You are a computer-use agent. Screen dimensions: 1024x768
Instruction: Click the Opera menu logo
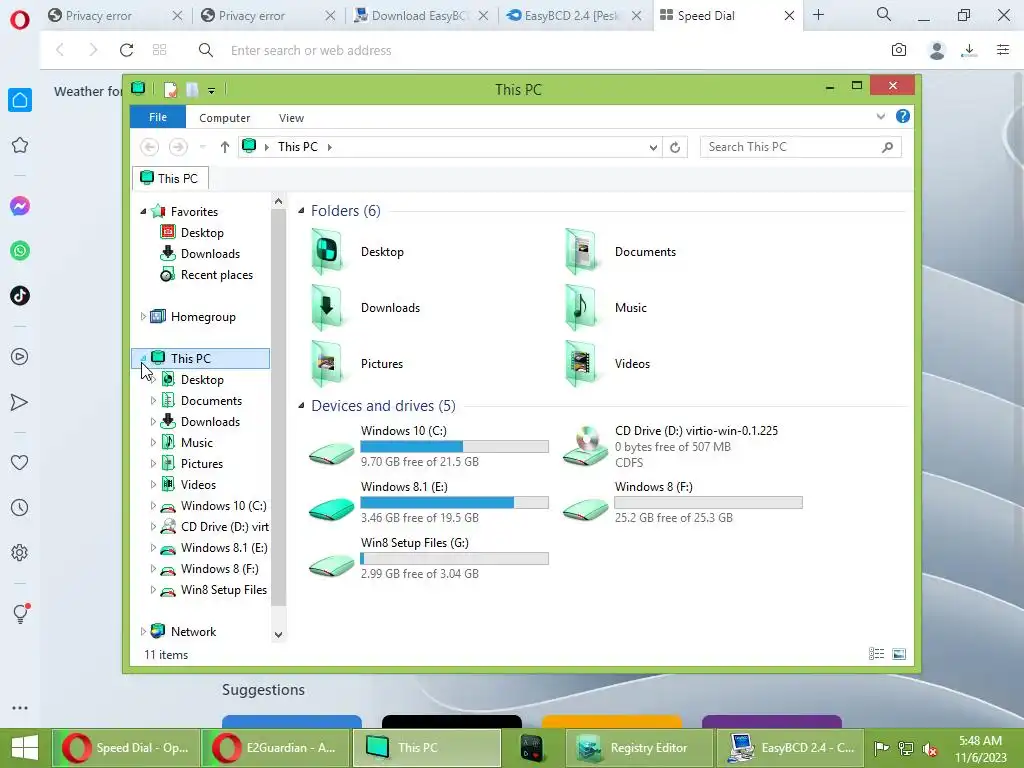pyautogui.click(x=20, y=20)
